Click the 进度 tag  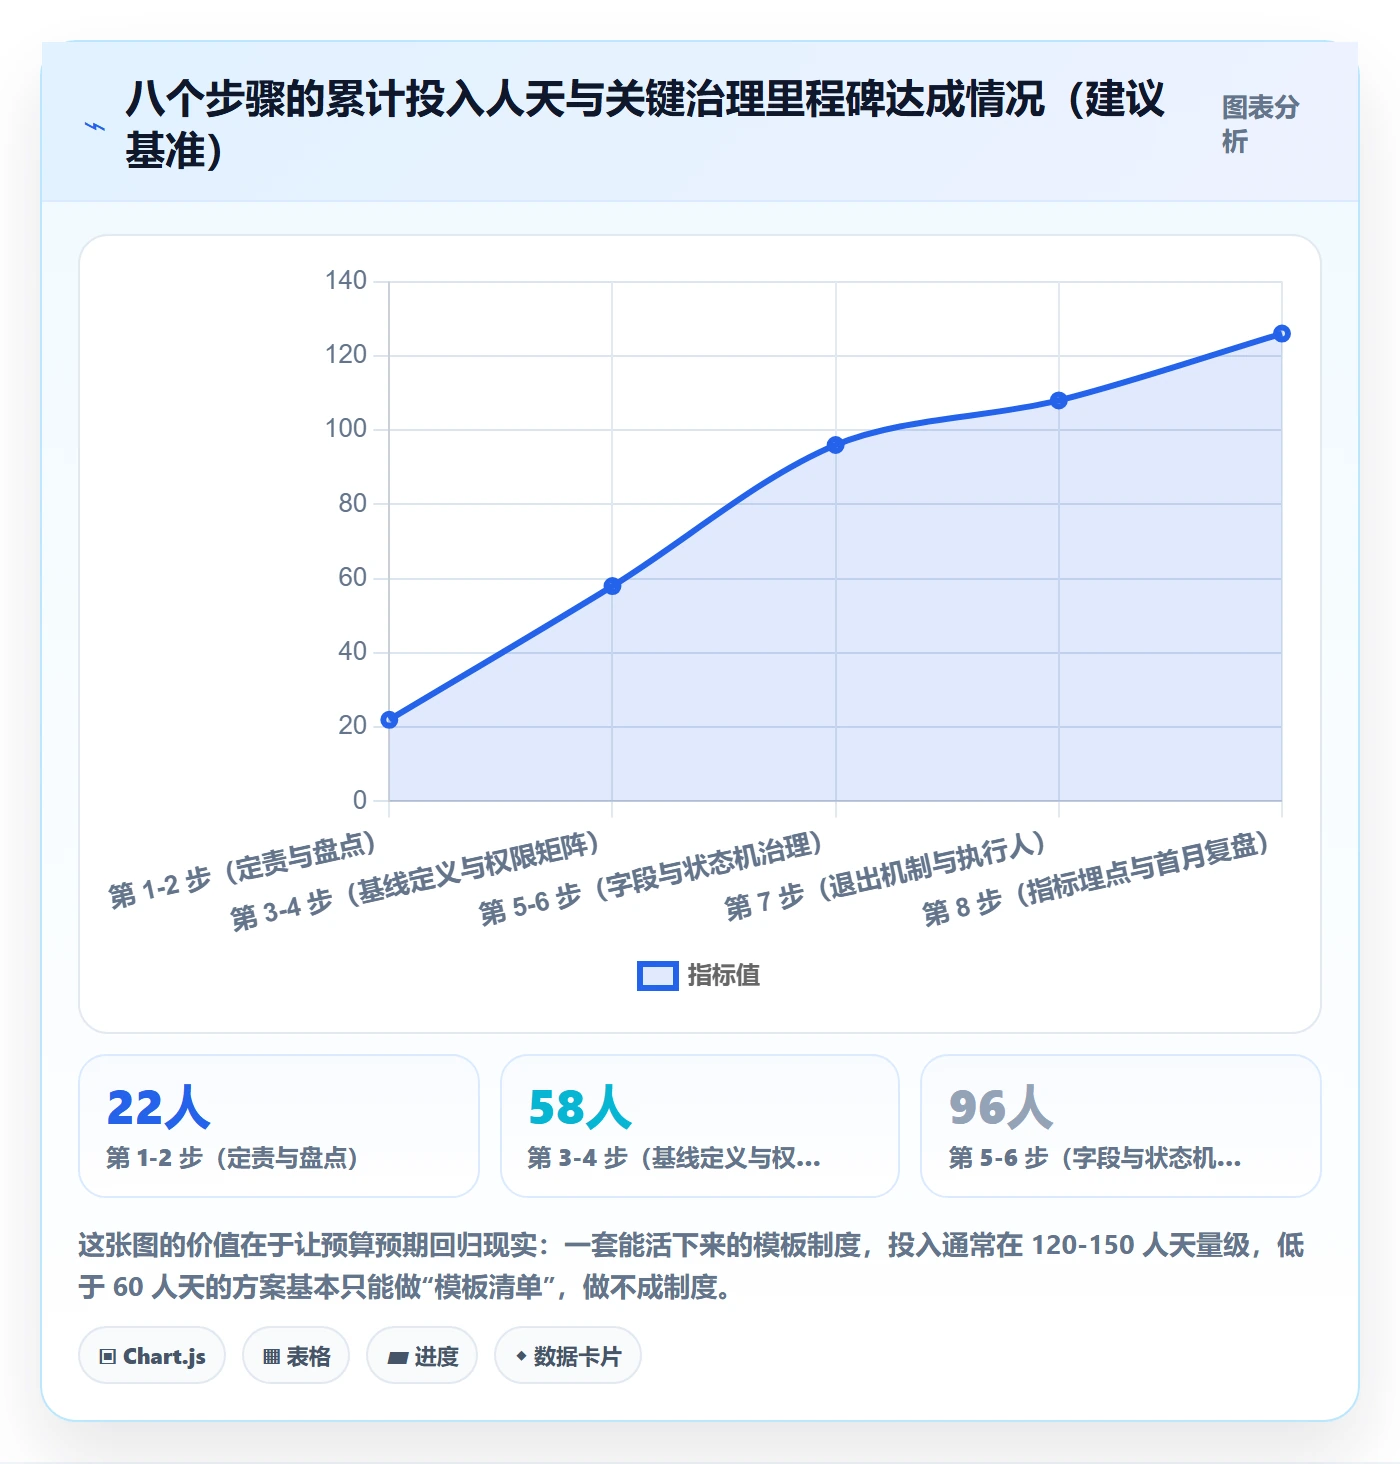pyautogui.click(x=422, y=1356)
